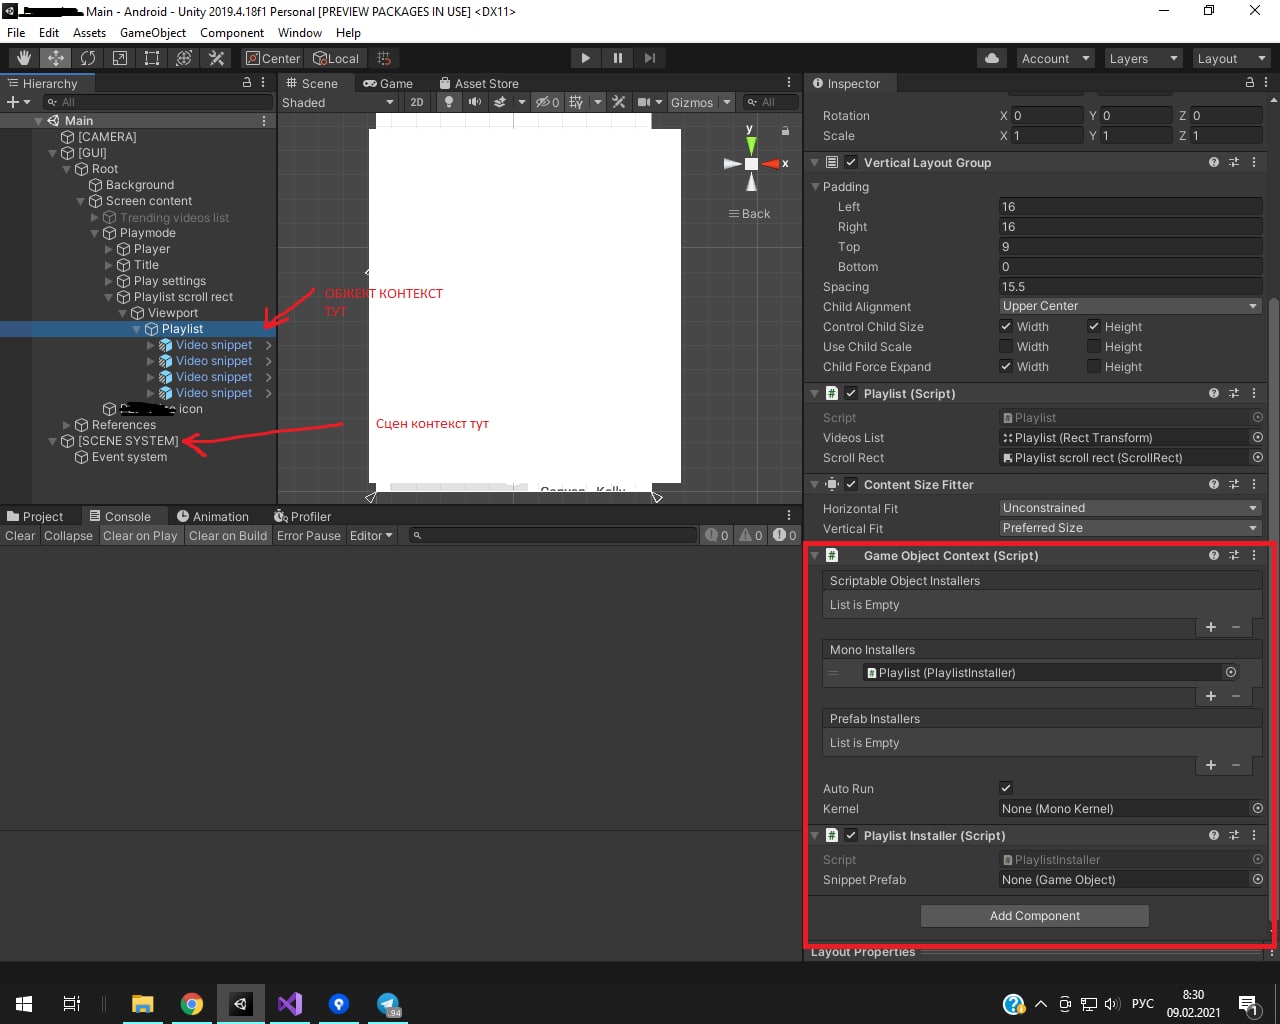Enable Use Child Scale Width

pyautogui.click(x=1006, y=346)
